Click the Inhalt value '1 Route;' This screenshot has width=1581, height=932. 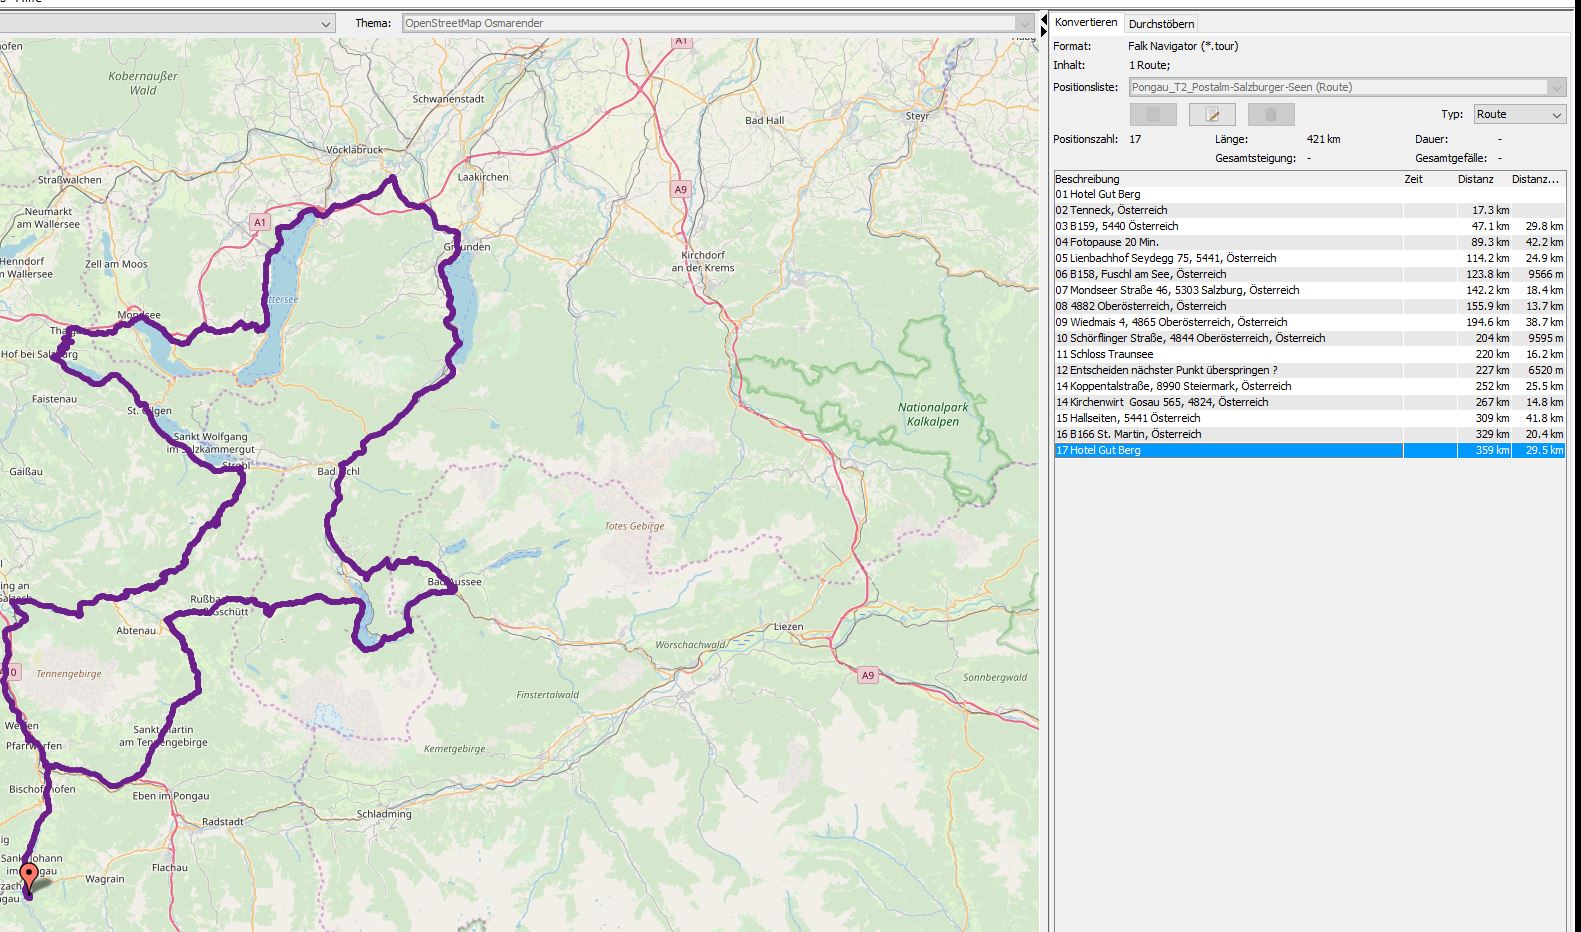1149,65
